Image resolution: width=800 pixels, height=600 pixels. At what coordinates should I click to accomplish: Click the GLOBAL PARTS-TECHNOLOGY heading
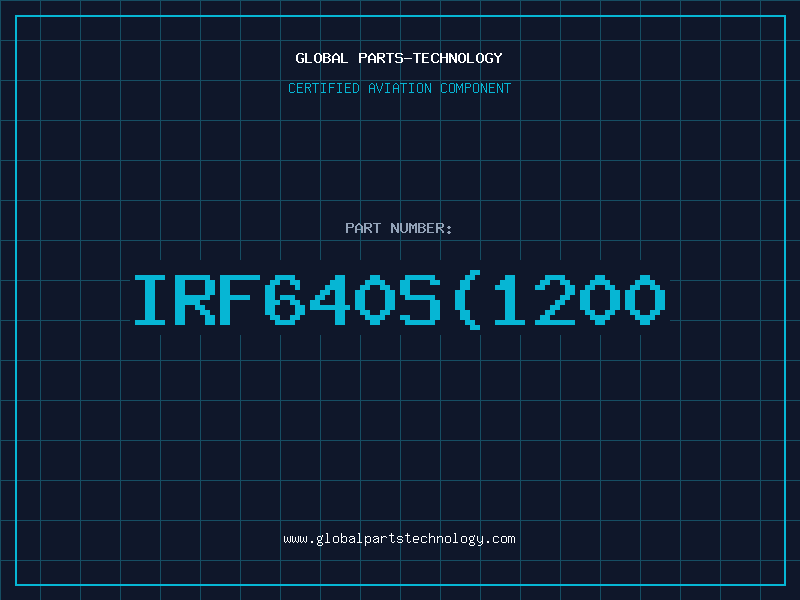pos(399,58)
